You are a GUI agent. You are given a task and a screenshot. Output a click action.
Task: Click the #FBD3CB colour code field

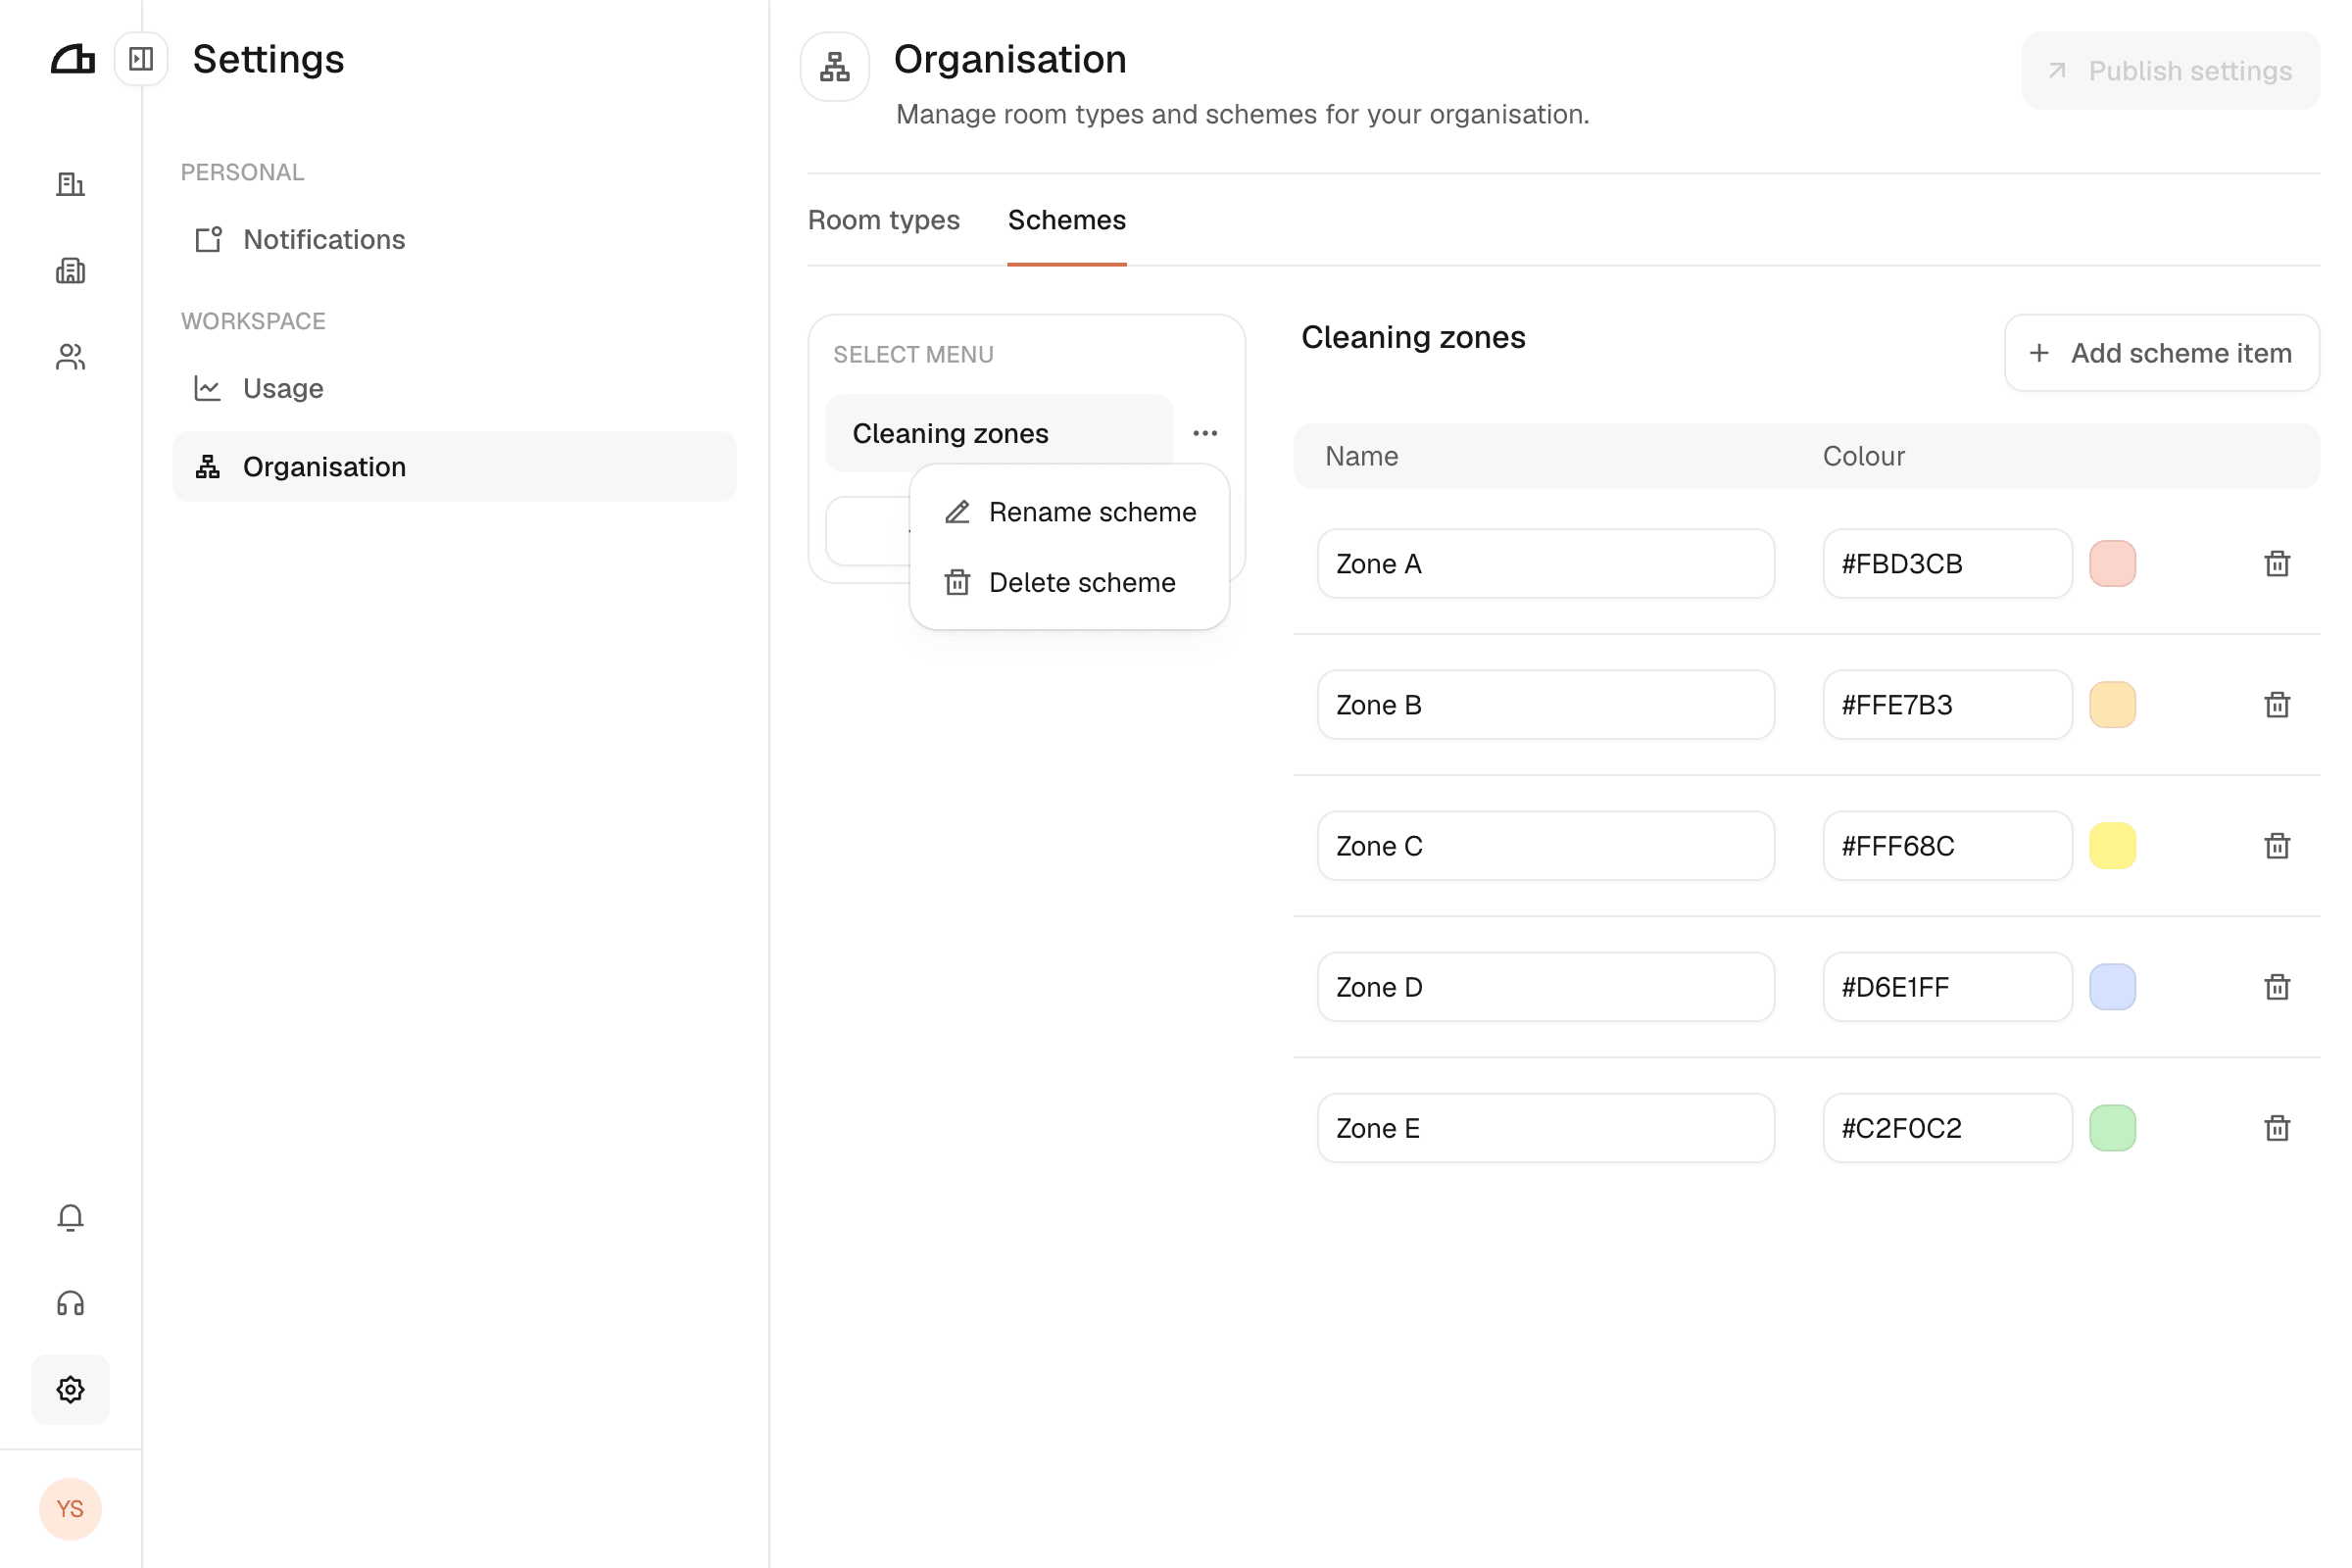tap(1947, 564)
